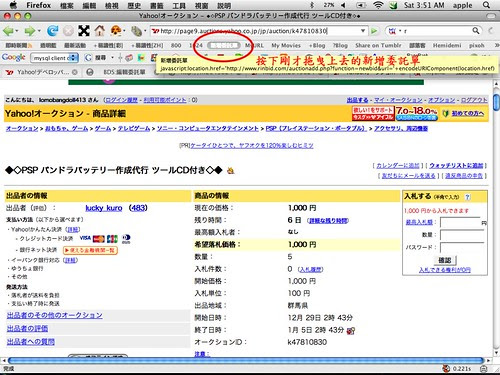Open the Google toolbar search combo box arrow
Viewport: 500px width, 375px height.
click(74, 58)
